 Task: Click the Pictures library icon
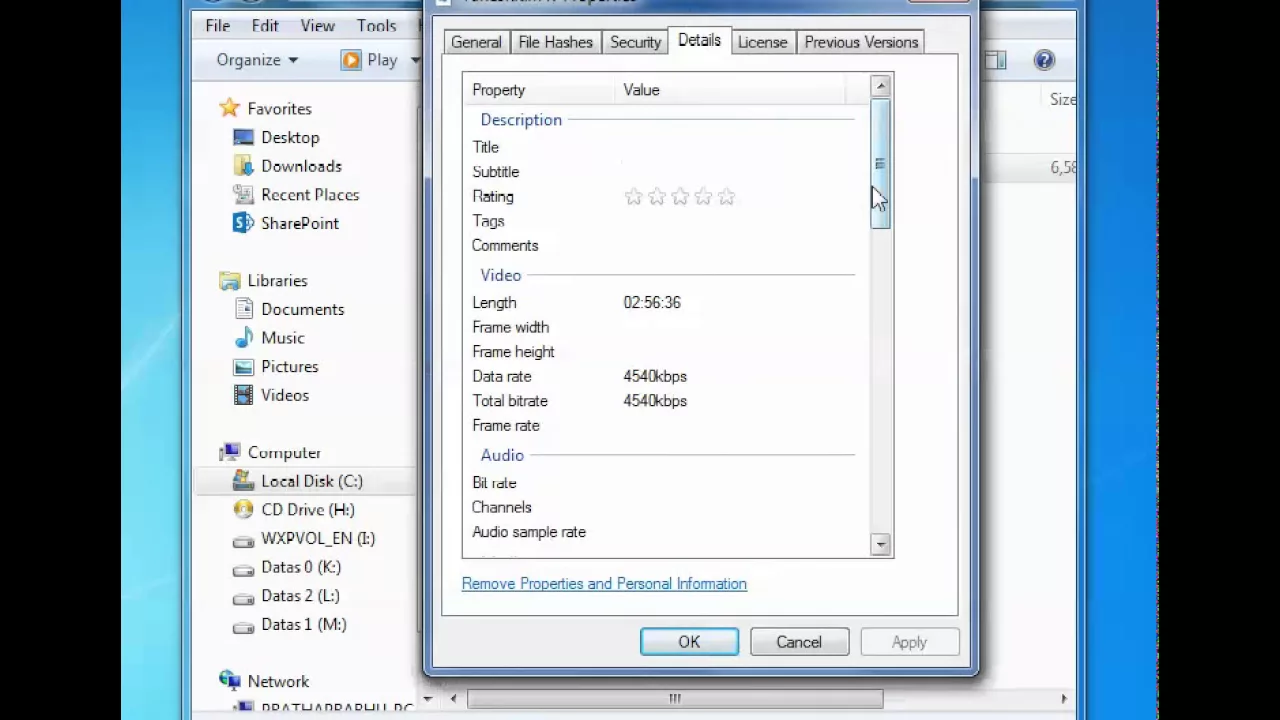pyautogui.click(x=243, y=366)
